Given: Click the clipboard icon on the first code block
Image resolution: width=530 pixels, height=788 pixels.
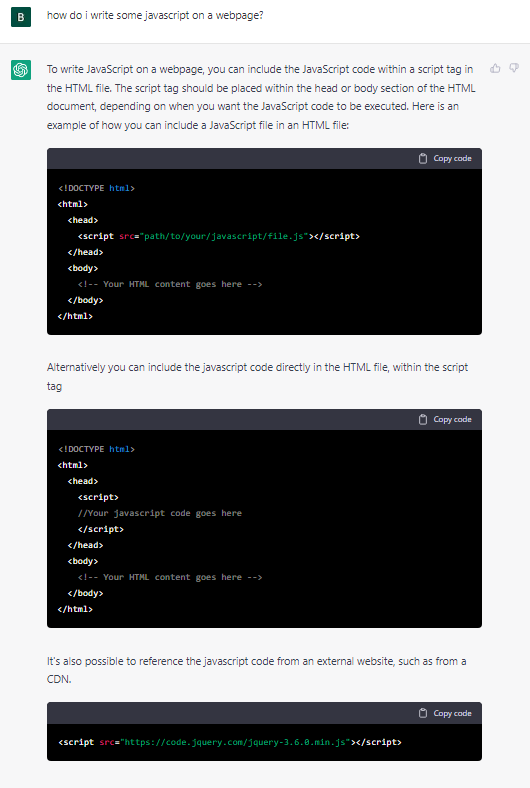Looking at the screenshot, I should [x=423, y=158].
